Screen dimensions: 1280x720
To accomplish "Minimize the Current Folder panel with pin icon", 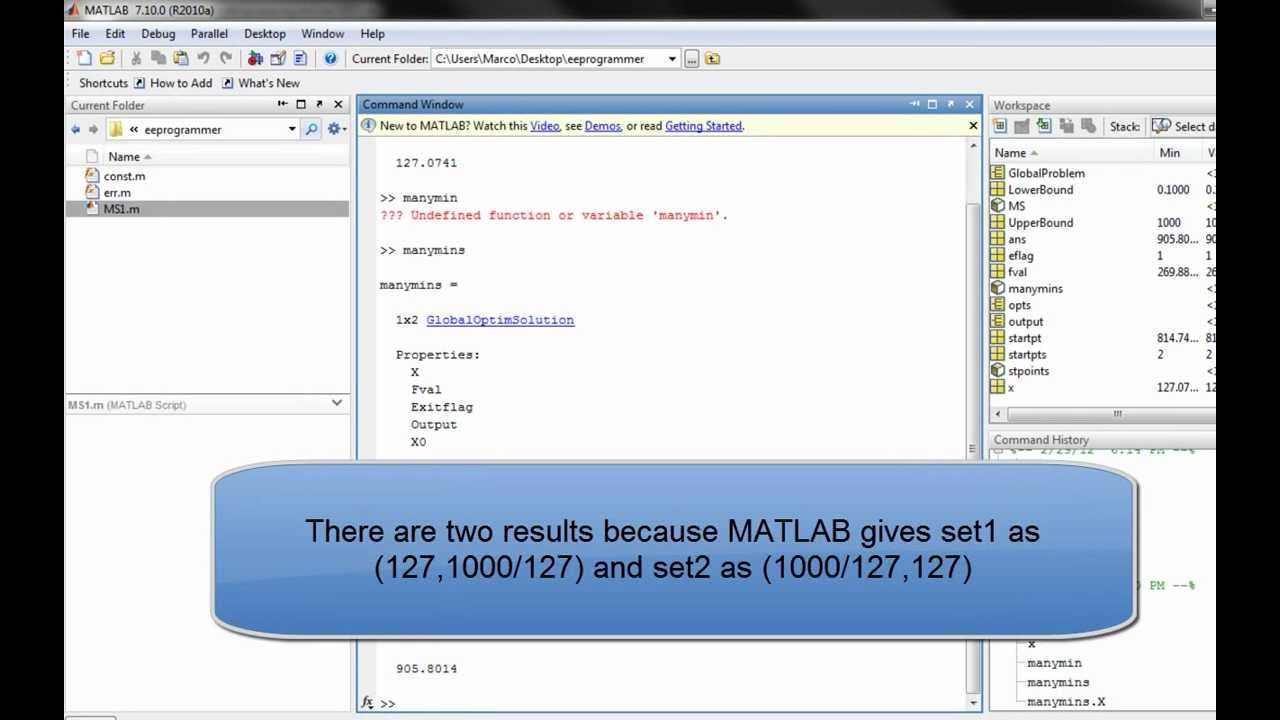I will [x=283, y=104].
